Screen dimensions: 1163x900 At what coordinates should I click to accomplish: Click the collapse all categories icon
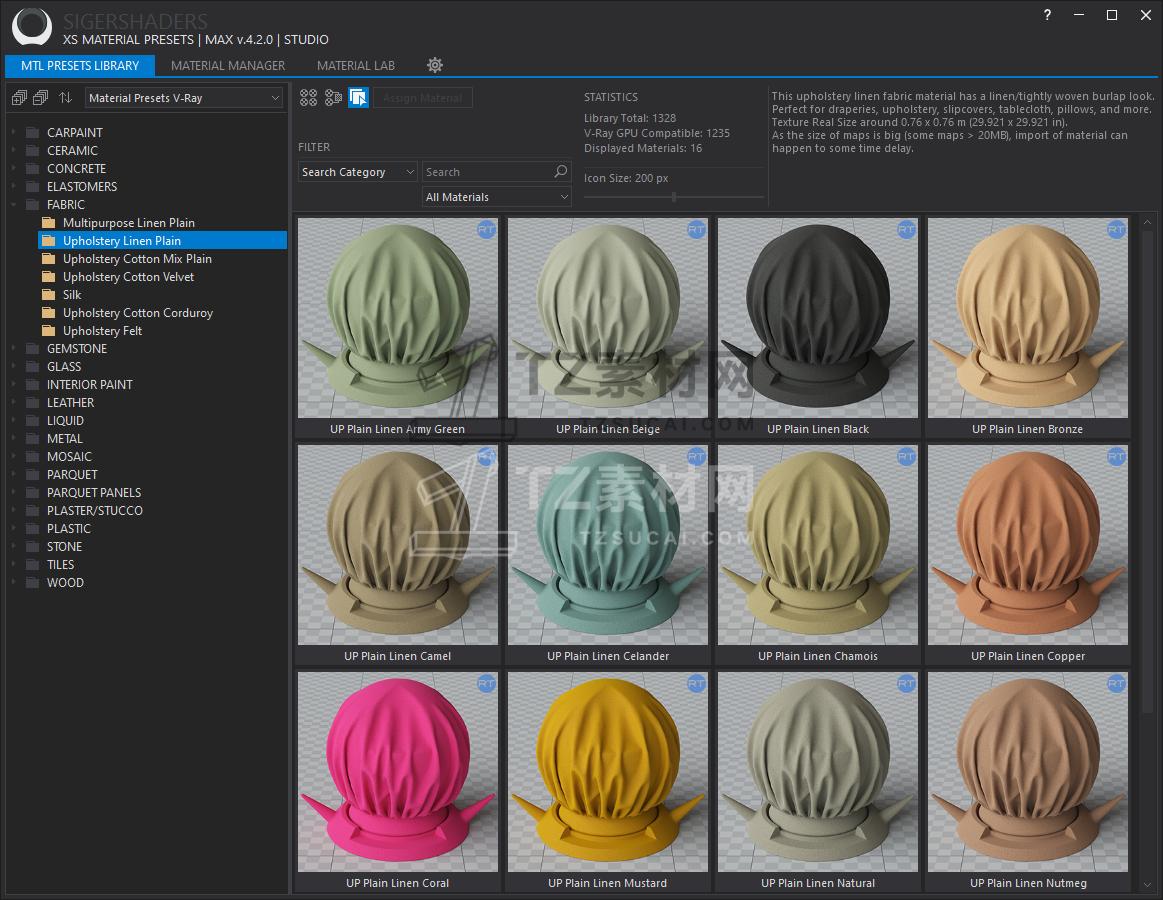(41, 98)
